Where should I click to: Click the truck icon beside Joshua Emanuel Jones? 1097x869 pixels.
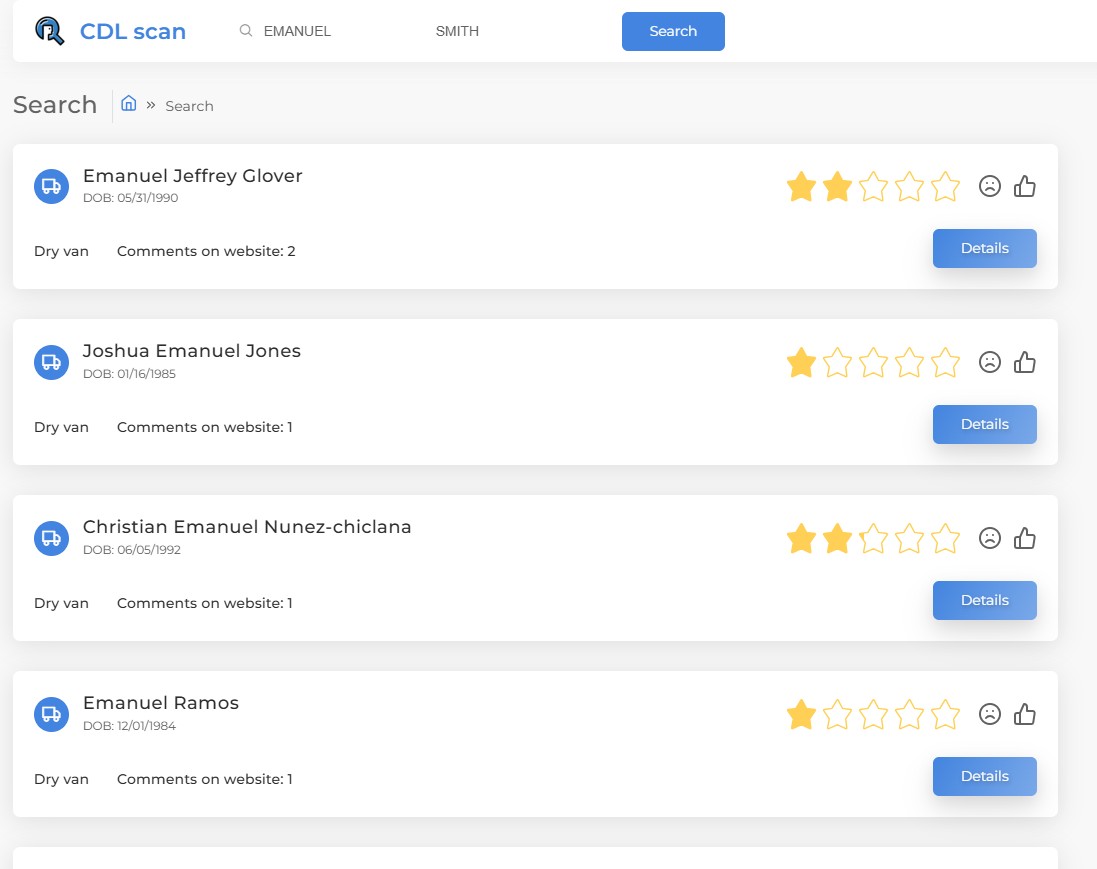coord(51,362)
